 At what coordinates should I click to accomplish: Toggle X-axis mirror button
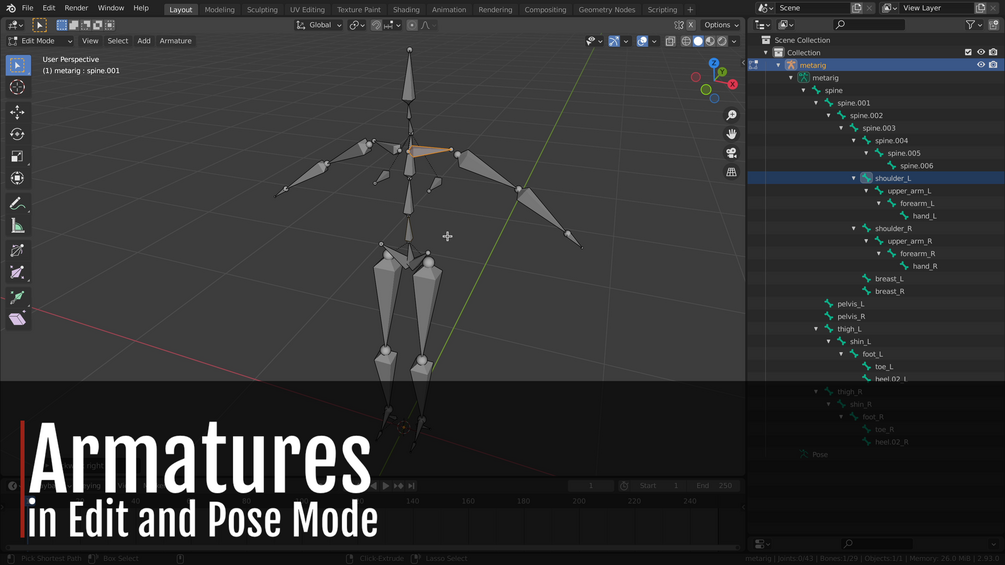pyautogui.click(x=691, y=25)
